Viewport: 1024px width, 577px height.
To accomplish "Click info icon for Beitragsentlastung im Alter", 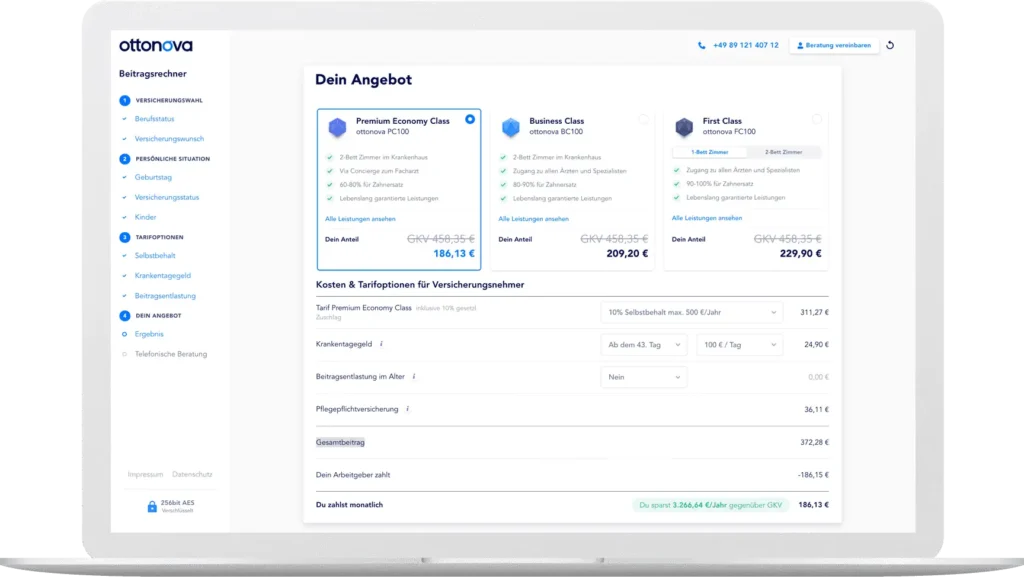I will (414, 377).
